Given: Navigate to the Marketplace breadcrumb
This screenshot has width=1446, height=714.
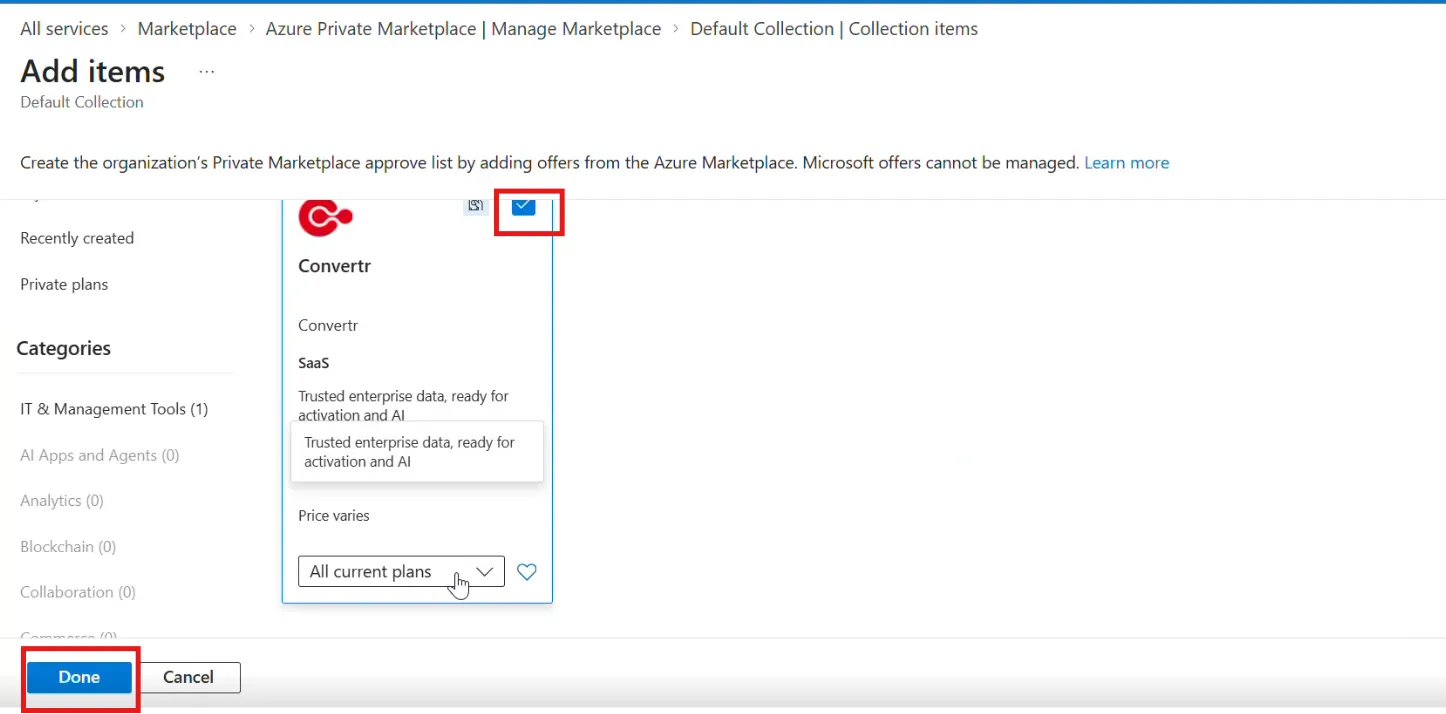Looking at the screenshot, I should point(187,29).
